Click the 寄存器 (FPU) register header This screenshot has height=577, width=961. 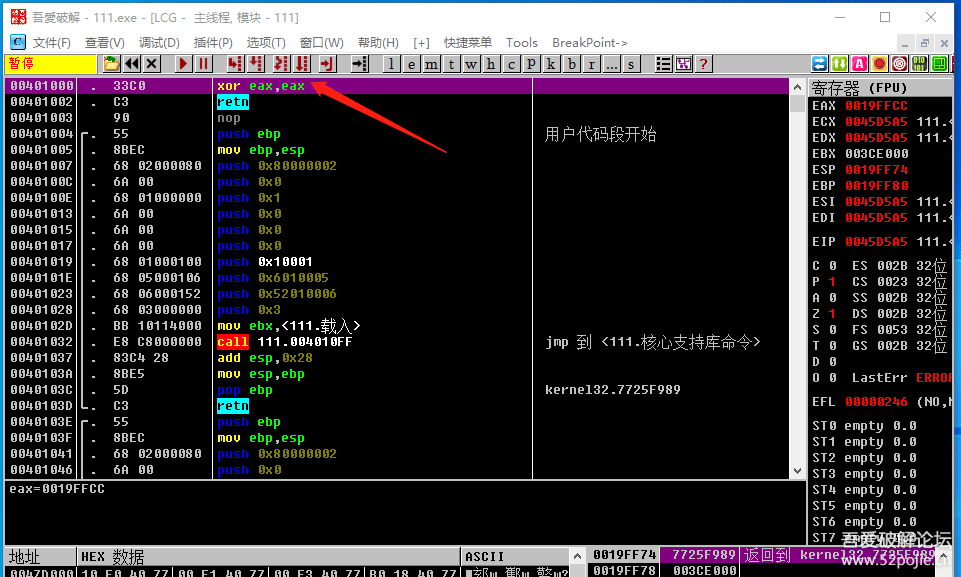[x=859, y=87]
